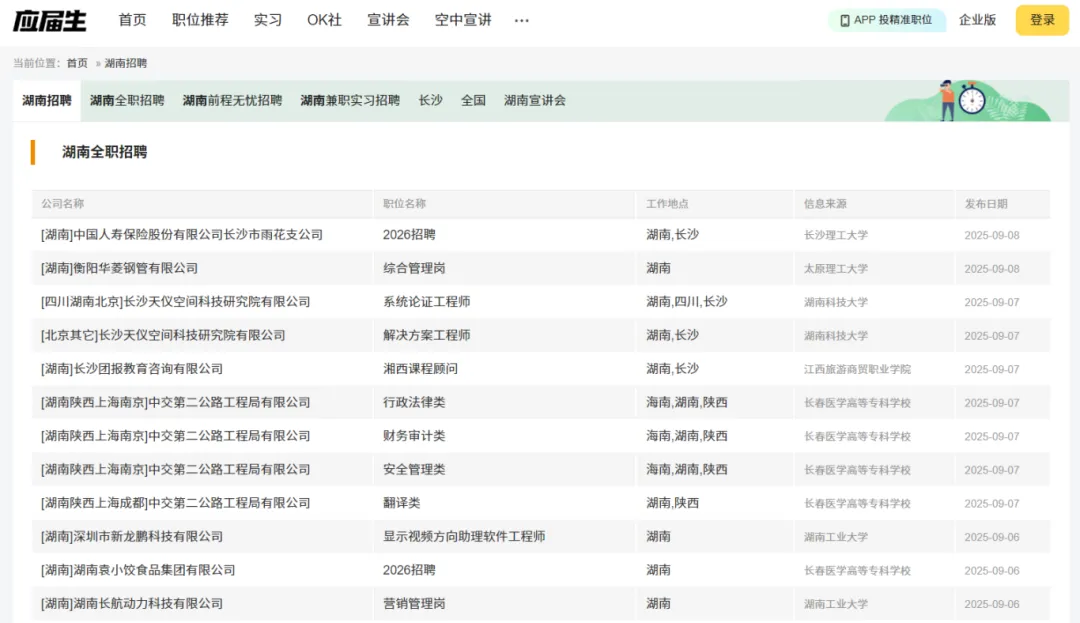This screenshot has height=623, width=1080.
Task: Open 长沙团报教育咨询有限公司 company link
Action: tap(132, 369)
